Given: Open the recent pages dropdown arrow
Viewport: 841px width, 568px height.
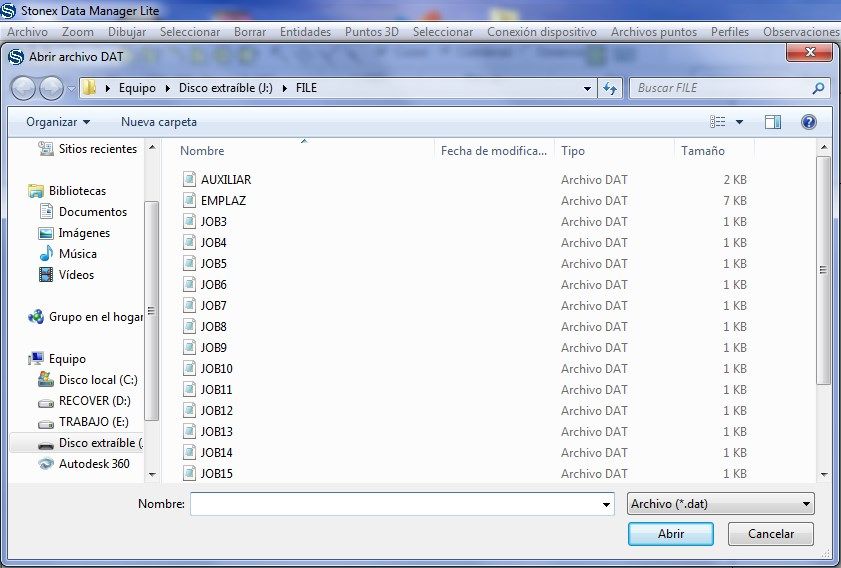Looking at the screenshot, I should (71, 88).
